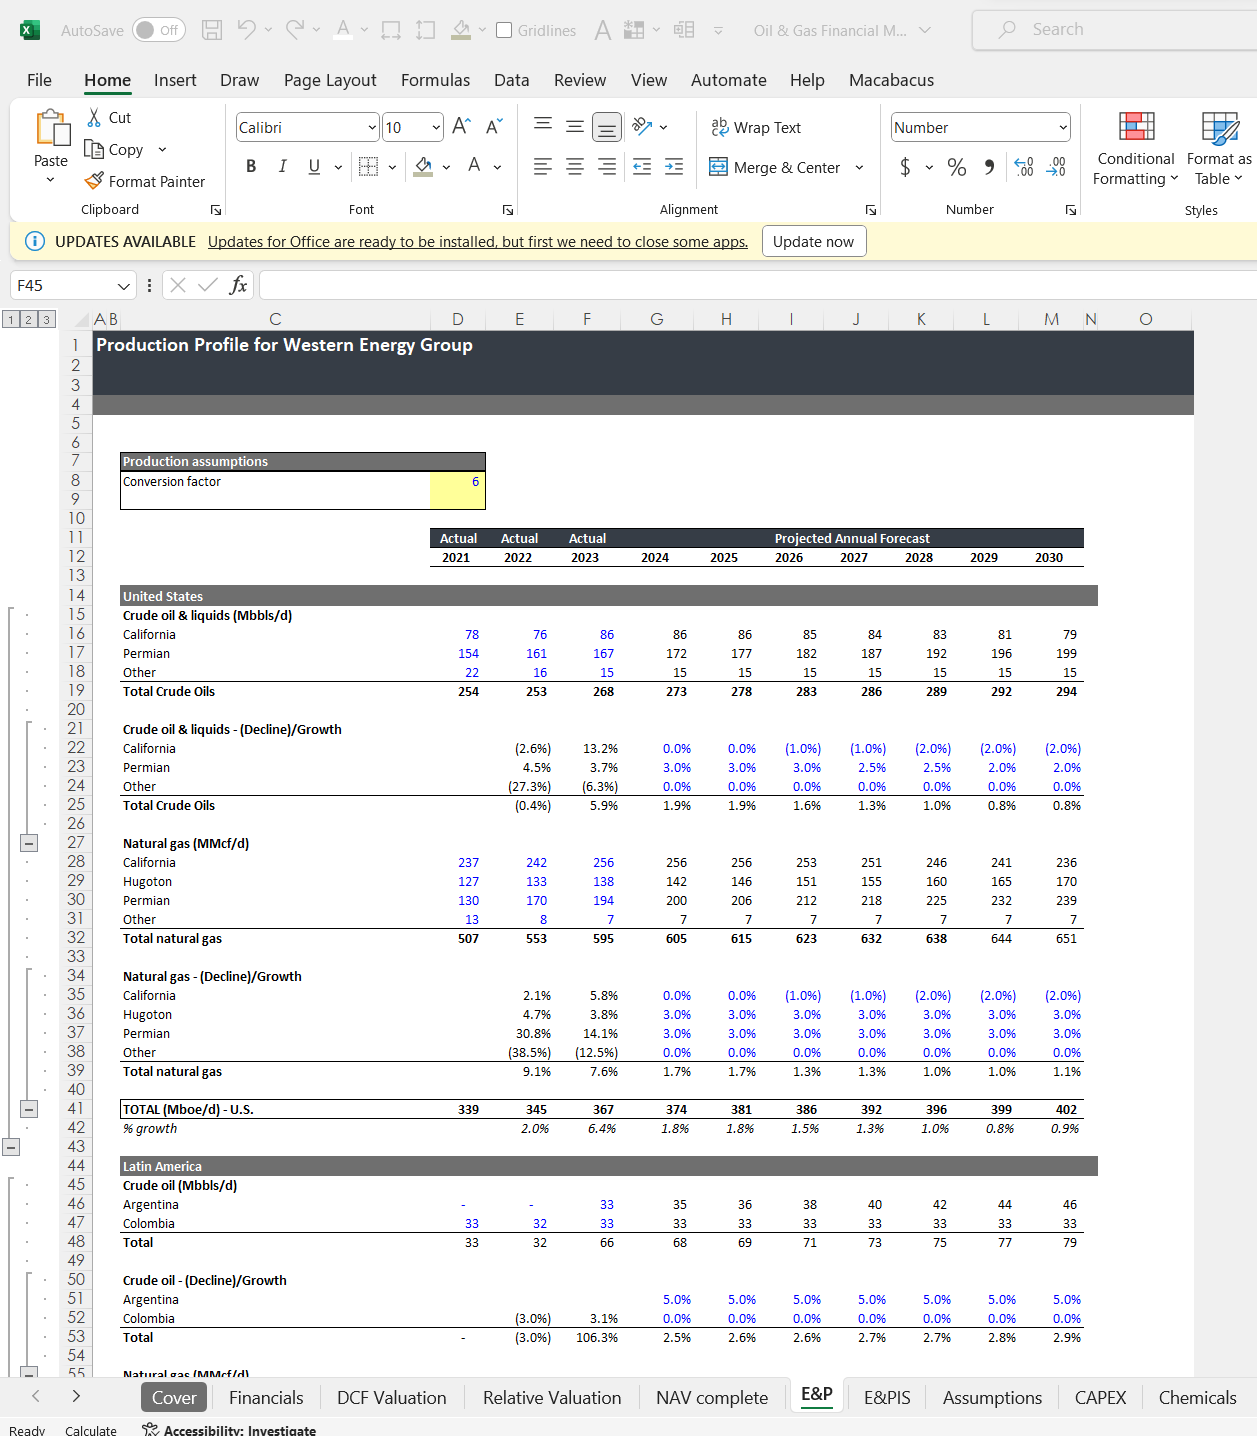Click the Update now button
The image size is (1257, 1436).
[x=814, y=241]
